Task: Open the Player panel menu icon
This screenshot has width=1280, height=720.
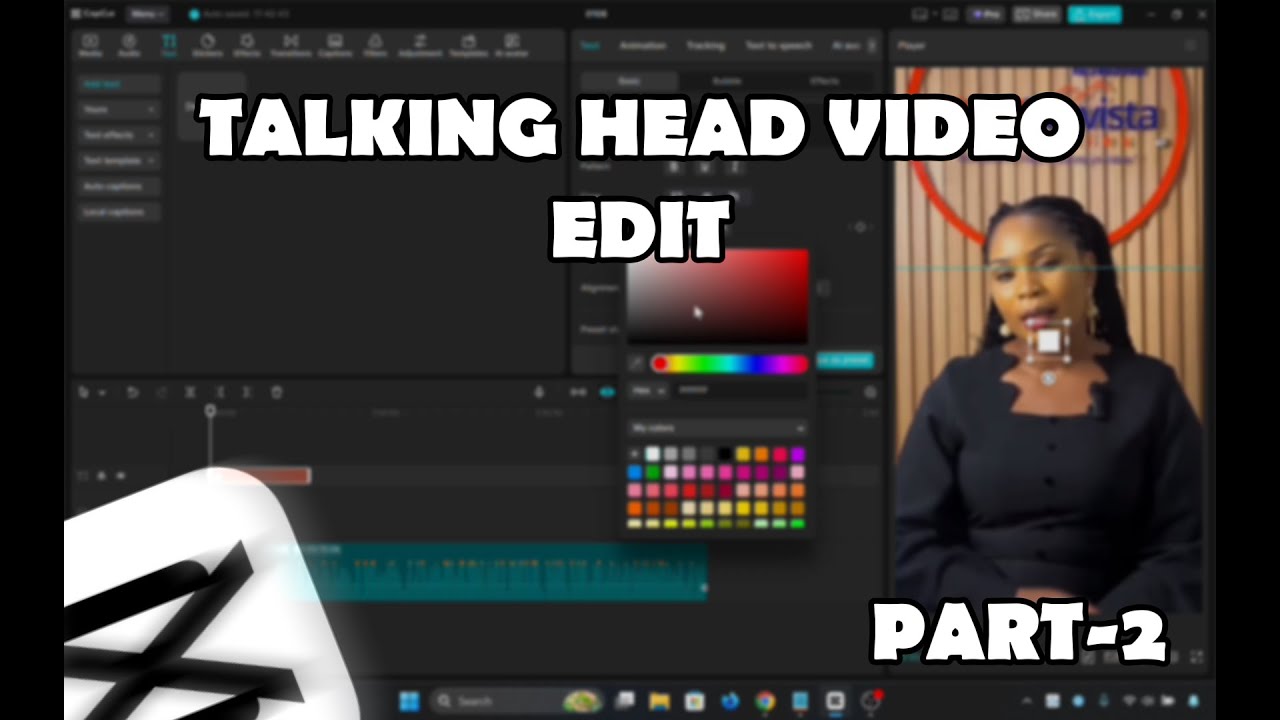Action: click(x=1190, y=46)
